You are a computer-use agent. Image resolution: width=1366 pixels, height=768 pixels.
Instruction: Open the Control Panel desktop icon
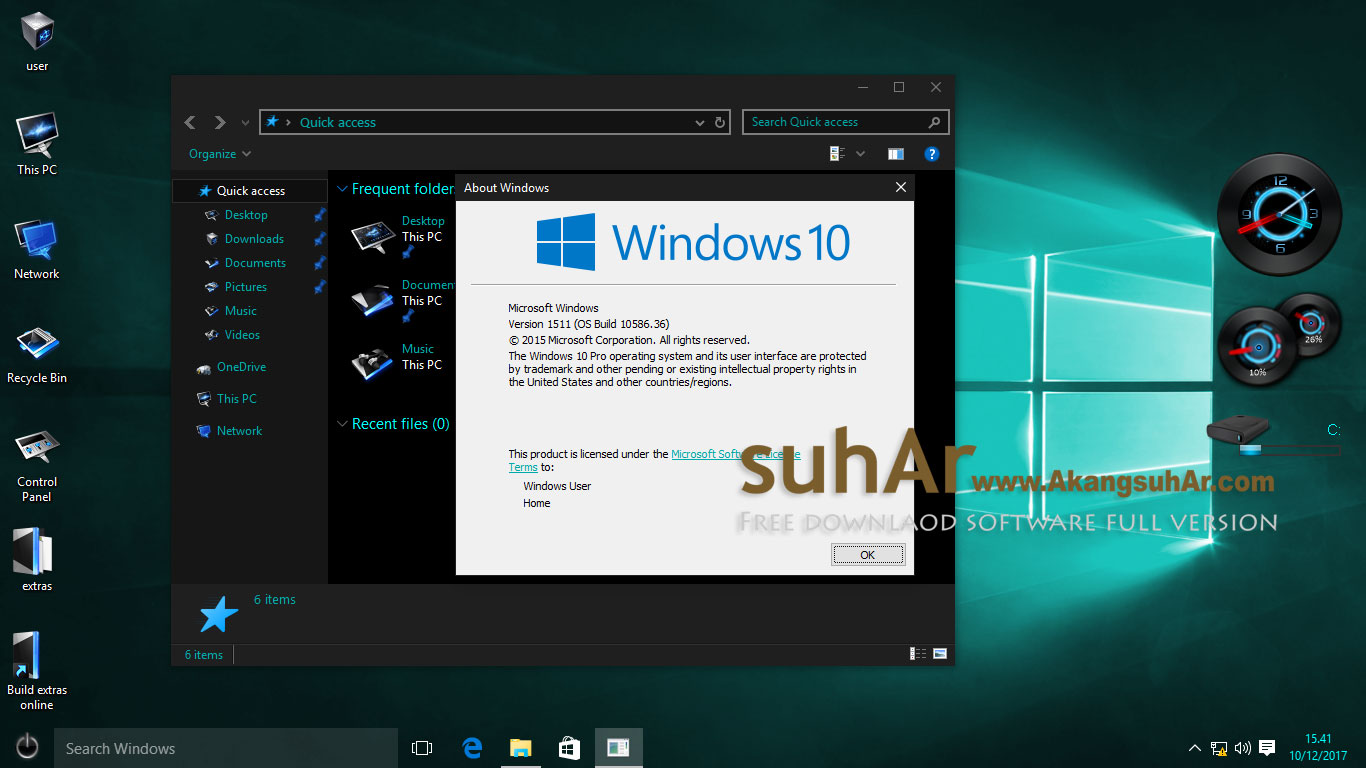coord(37,465)
